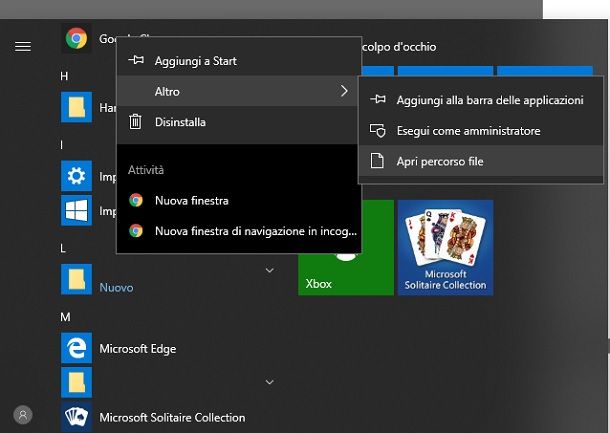Open the hamburger menu at top left
Image resolution: width=610 pixels, height=433 pixels.
22,46
